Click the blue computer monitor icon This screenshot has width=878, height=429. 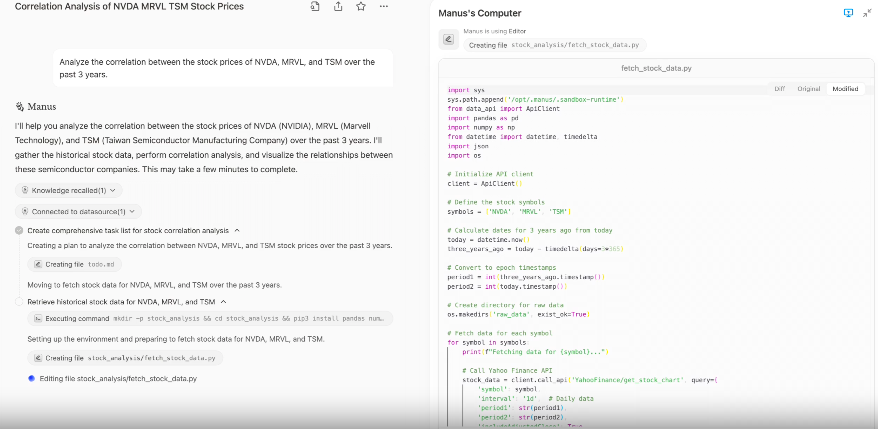tap(848, 13)
